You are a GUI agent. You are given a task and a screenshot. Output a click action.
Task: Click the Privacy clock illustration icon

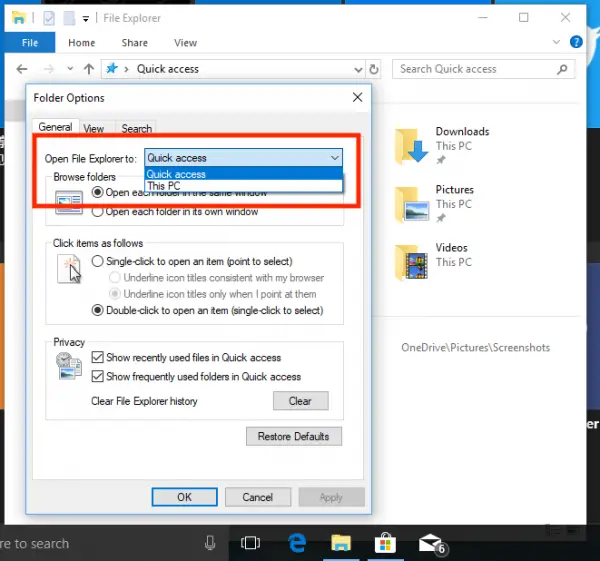[68, 366]
